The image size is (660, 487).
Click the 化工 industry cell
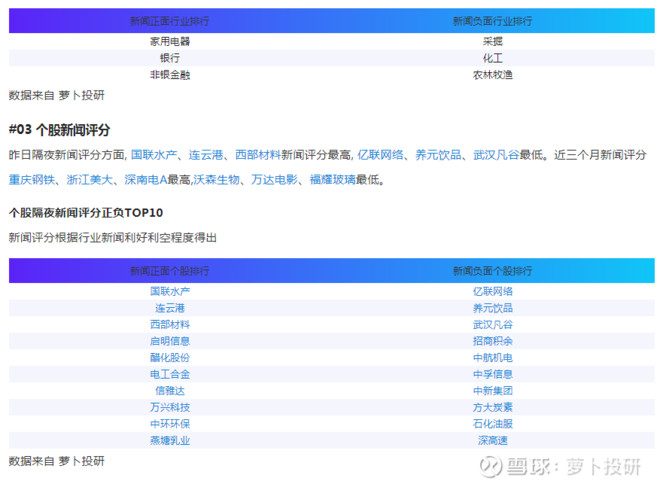pyautogui.click(x=492, y=58)
